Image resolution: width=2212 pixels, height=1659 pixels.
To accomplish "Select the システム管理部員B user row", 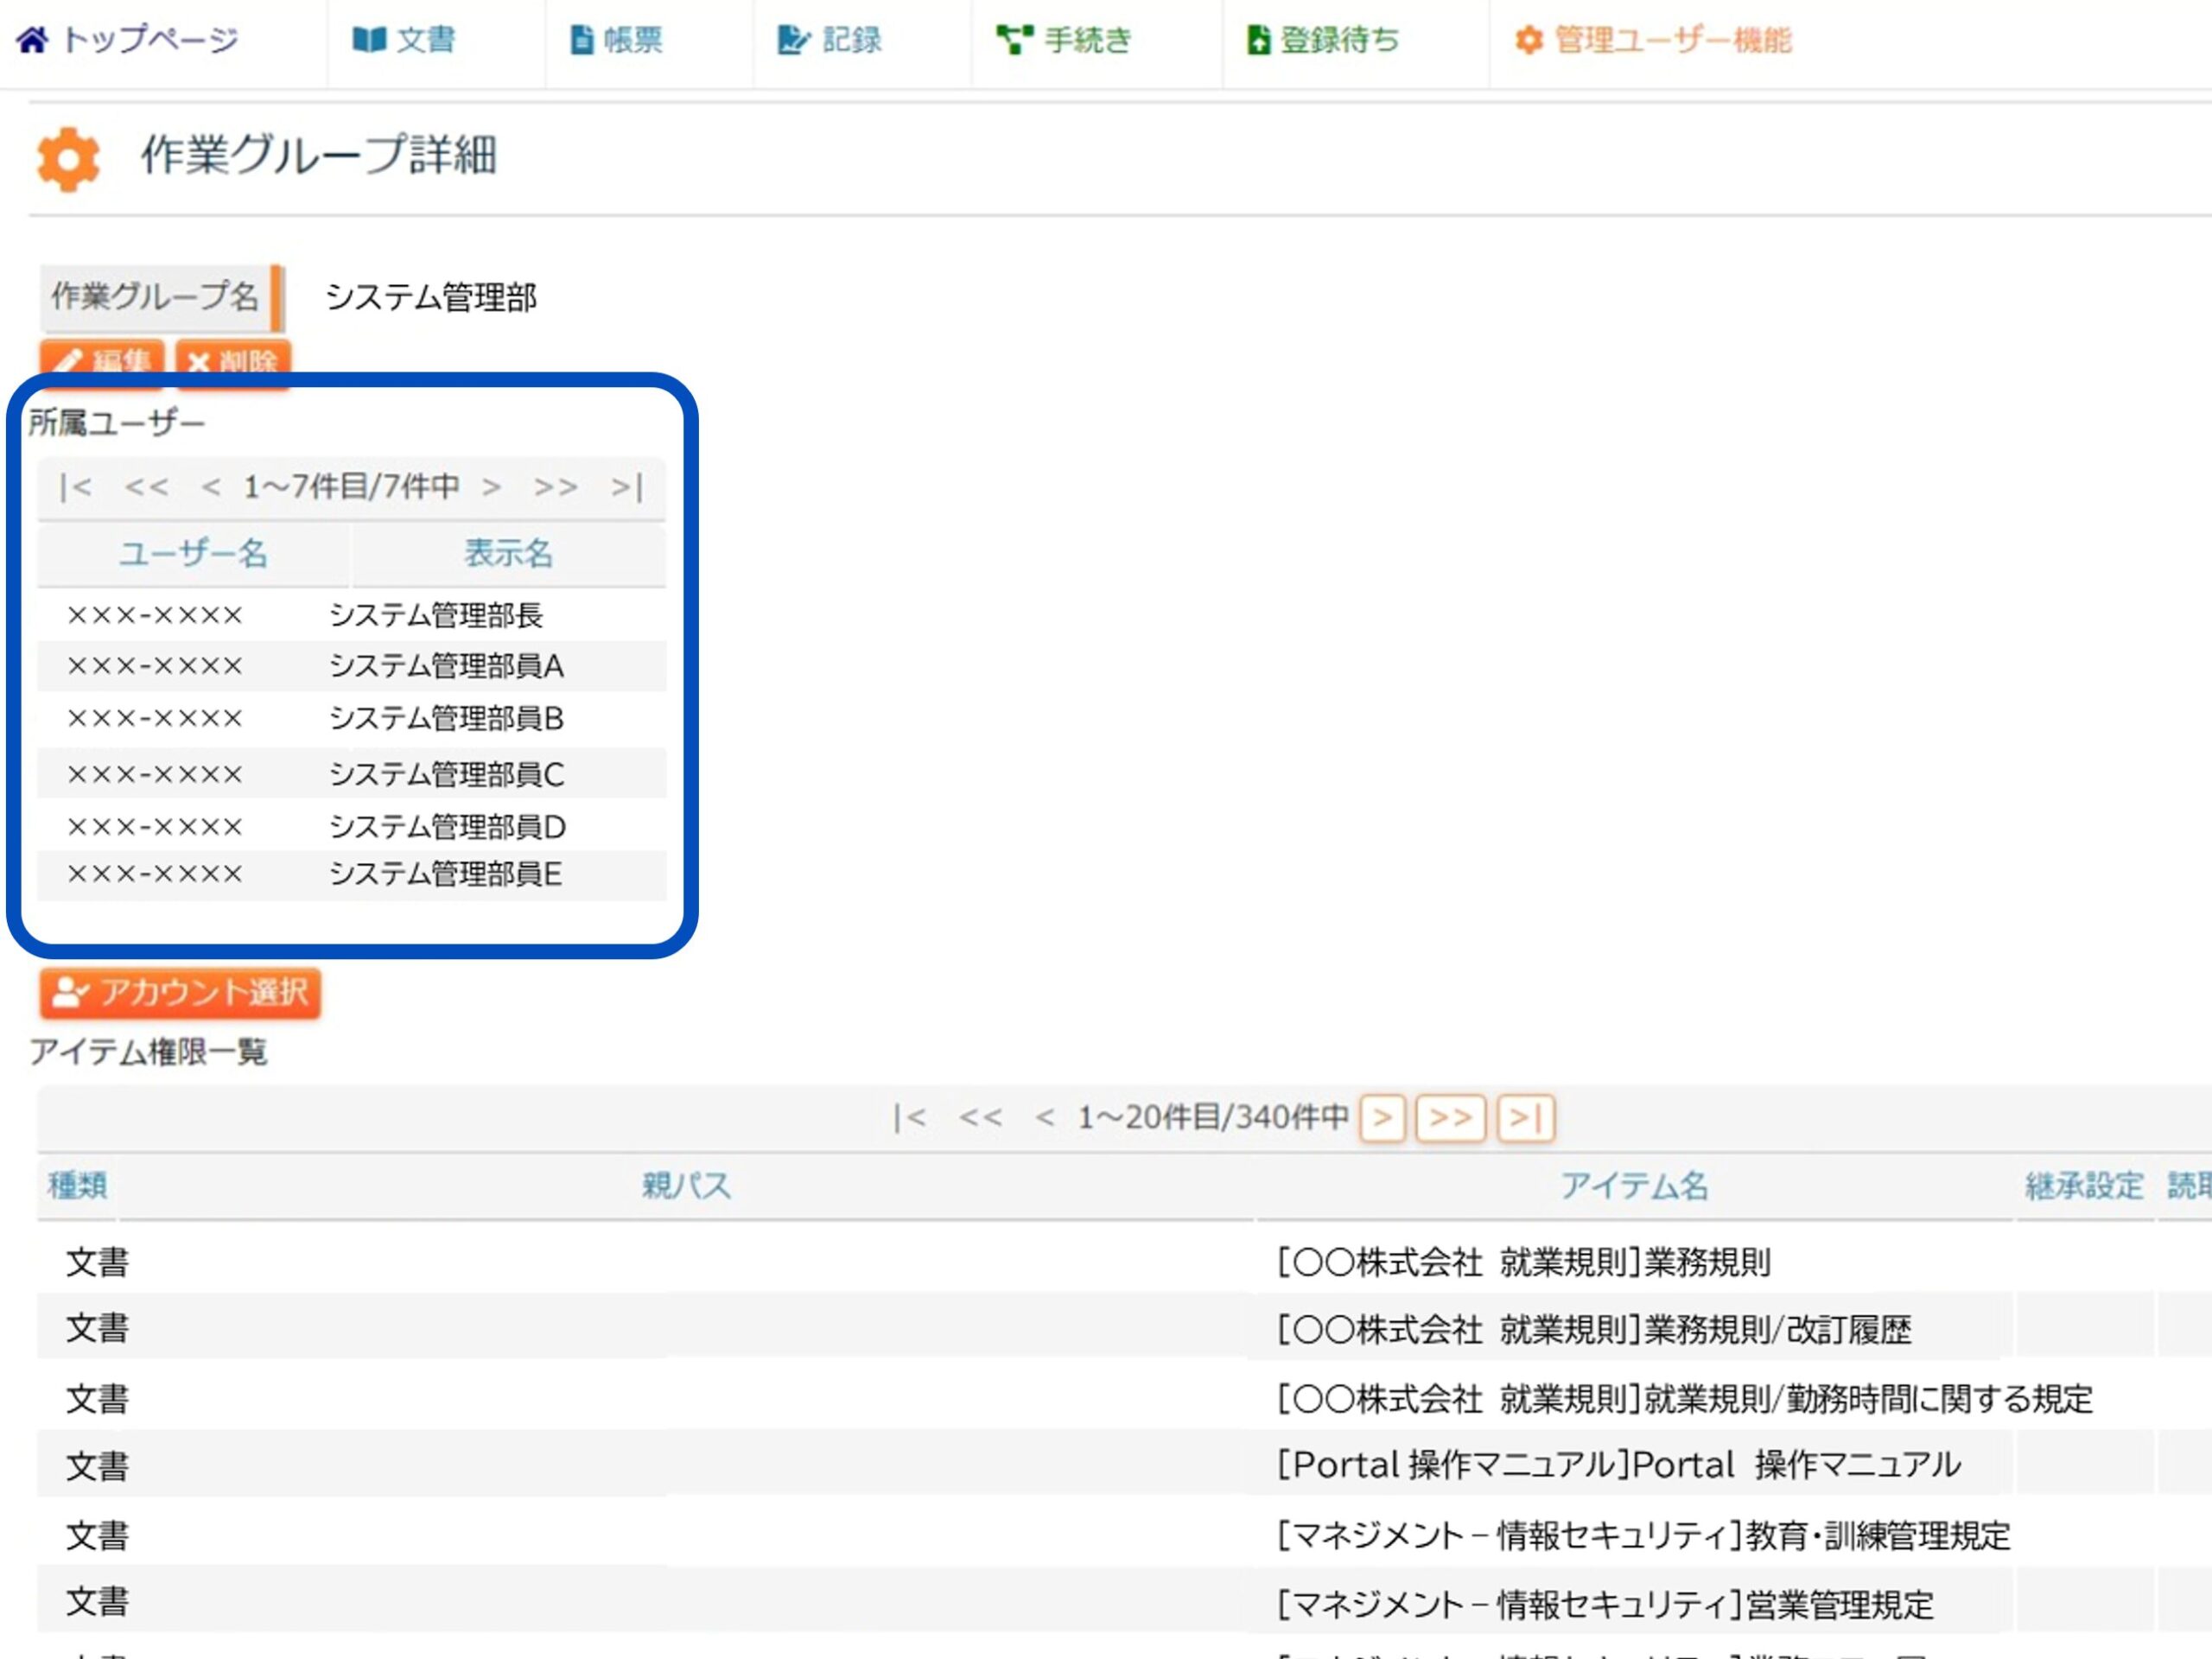I will click(x=446, y=718).
